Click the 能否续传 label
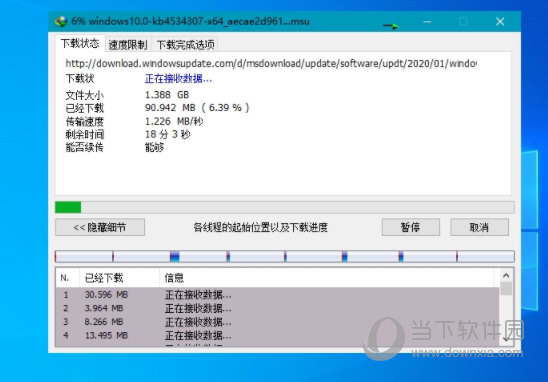 pos(85,147)
